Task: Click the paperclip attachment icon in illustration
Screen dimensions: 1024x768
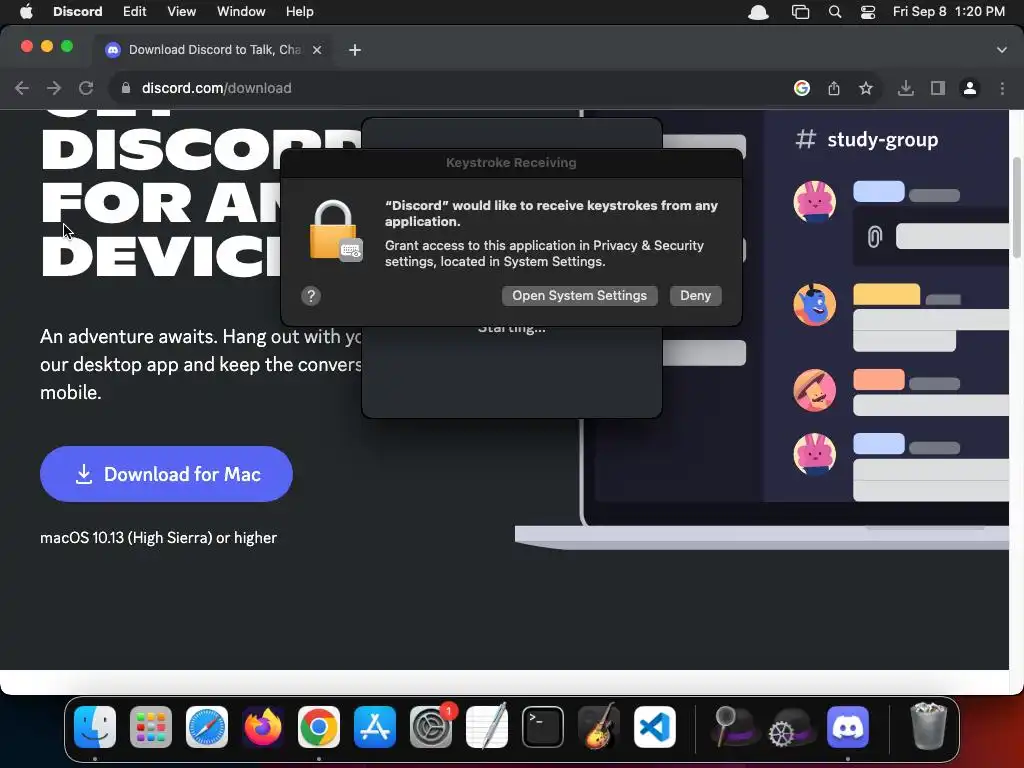Action: point(874,236)
